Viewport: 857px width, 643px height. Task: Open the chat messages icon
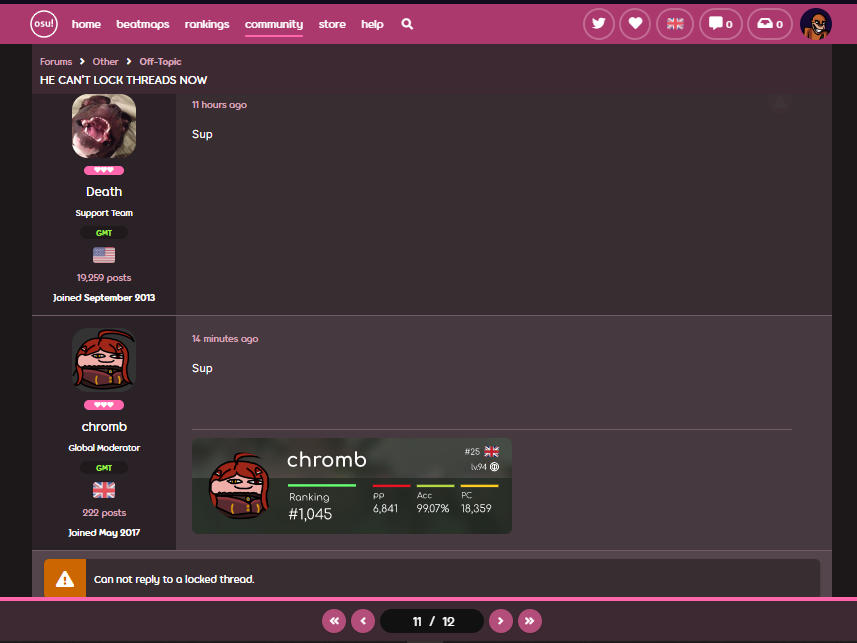(x=721, y=24)
